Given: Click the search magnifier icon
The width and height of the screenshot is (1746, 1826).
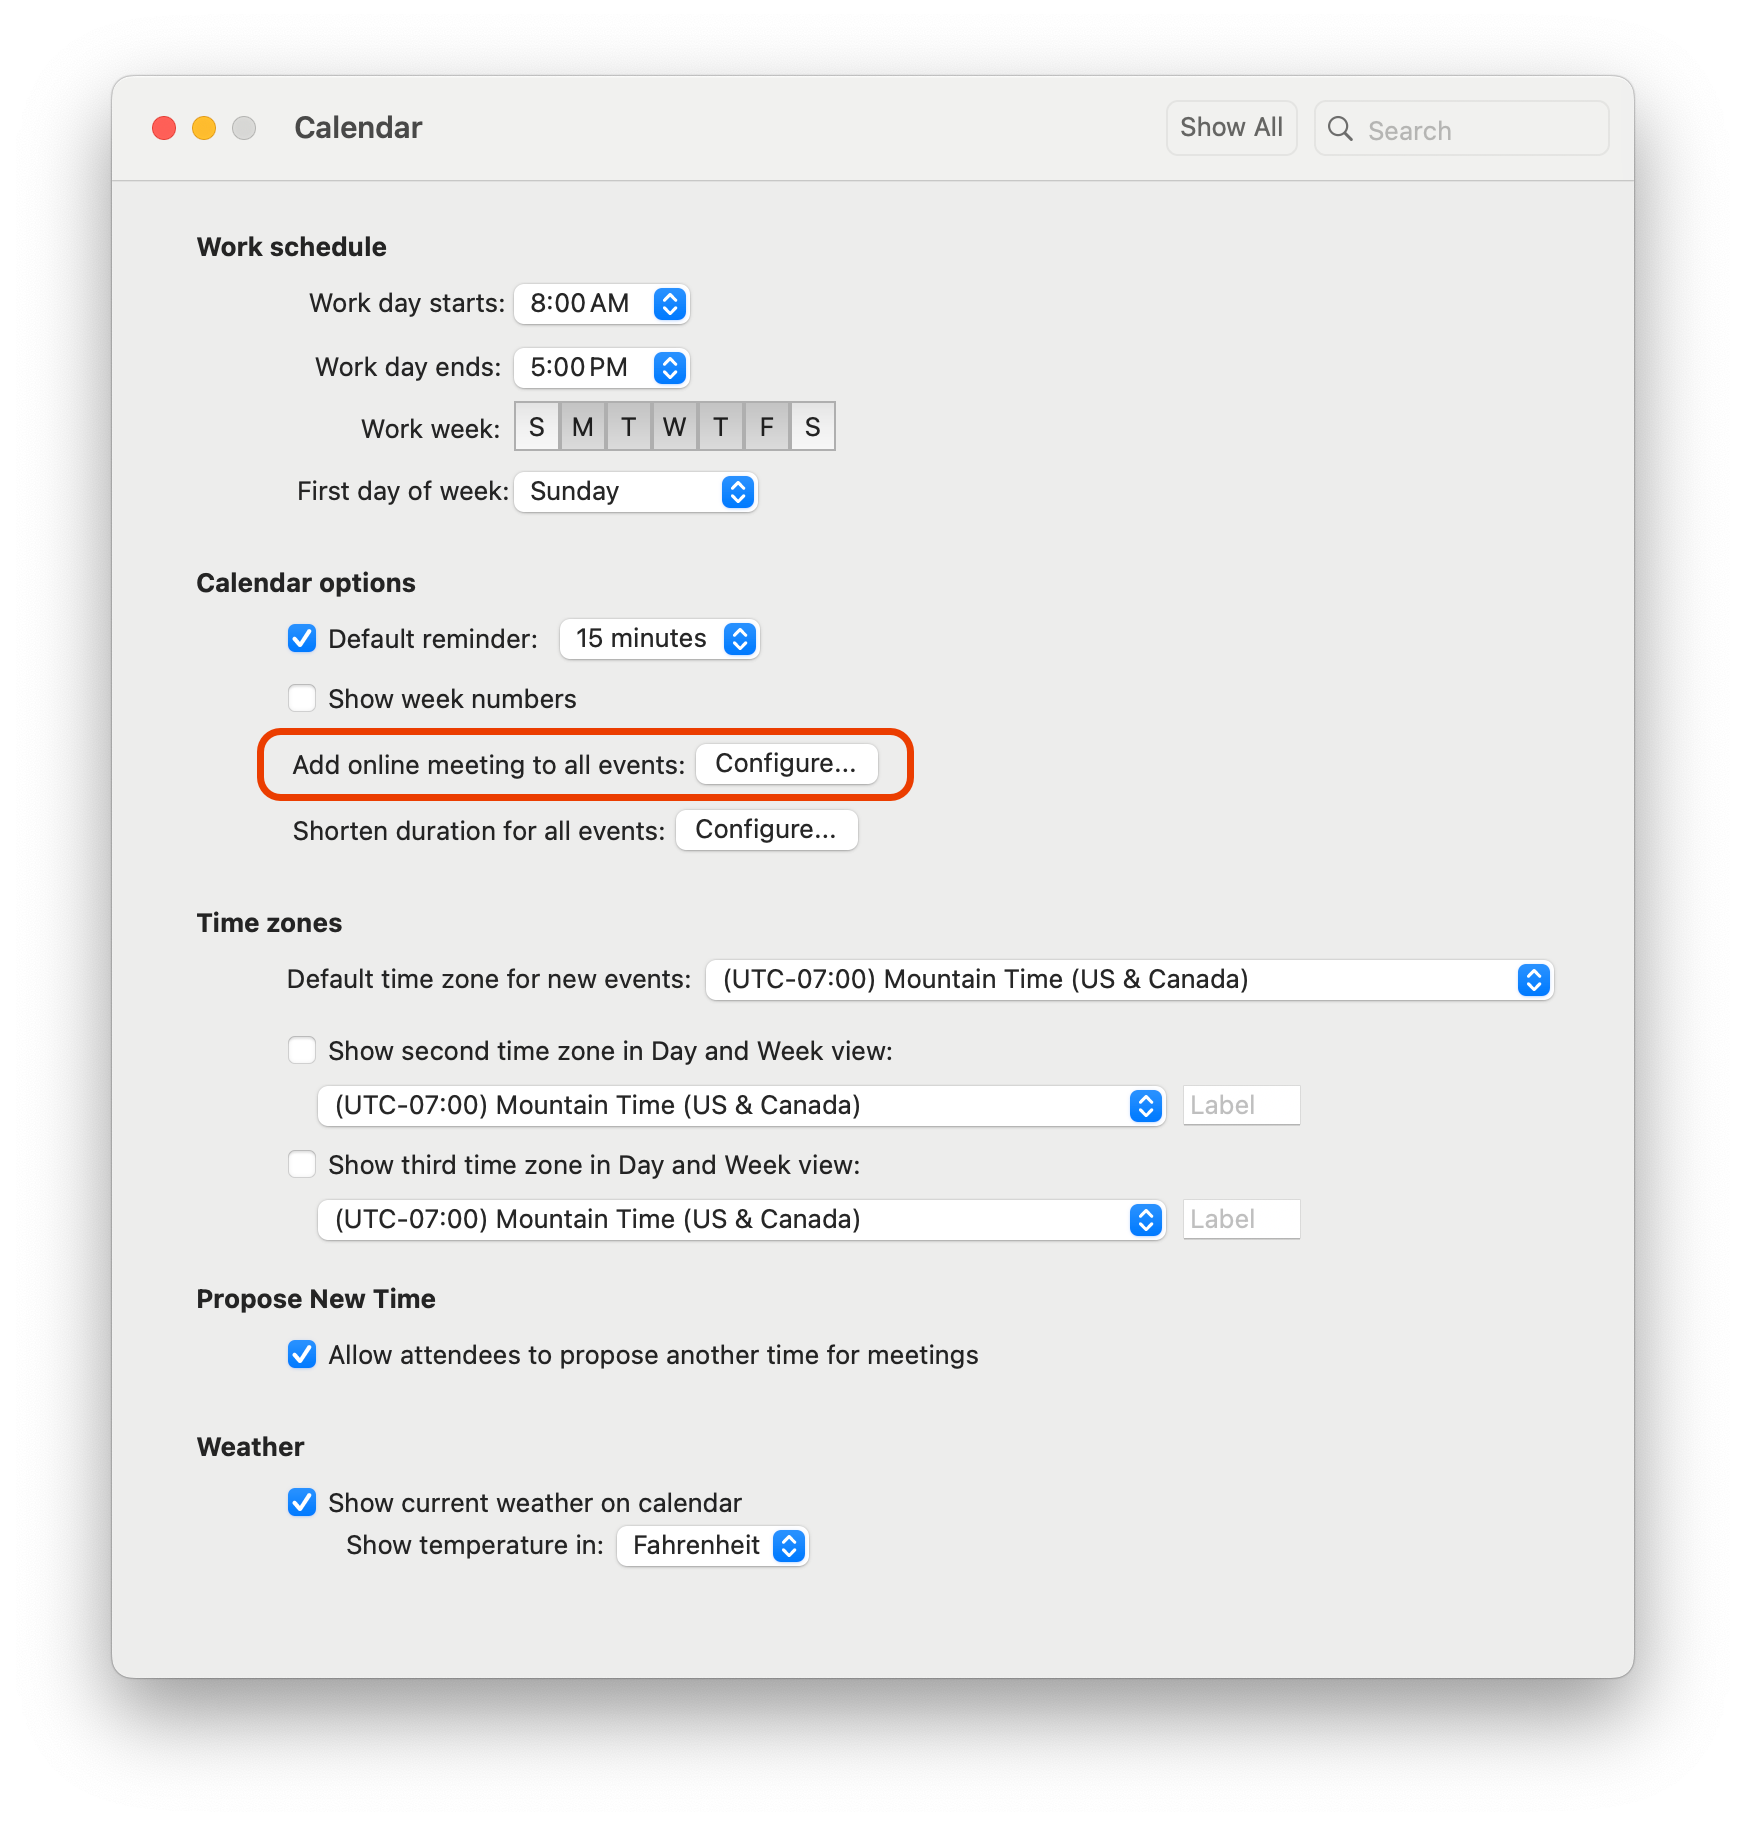Looking at the screenshot, I should click(x=1340, y=129).
